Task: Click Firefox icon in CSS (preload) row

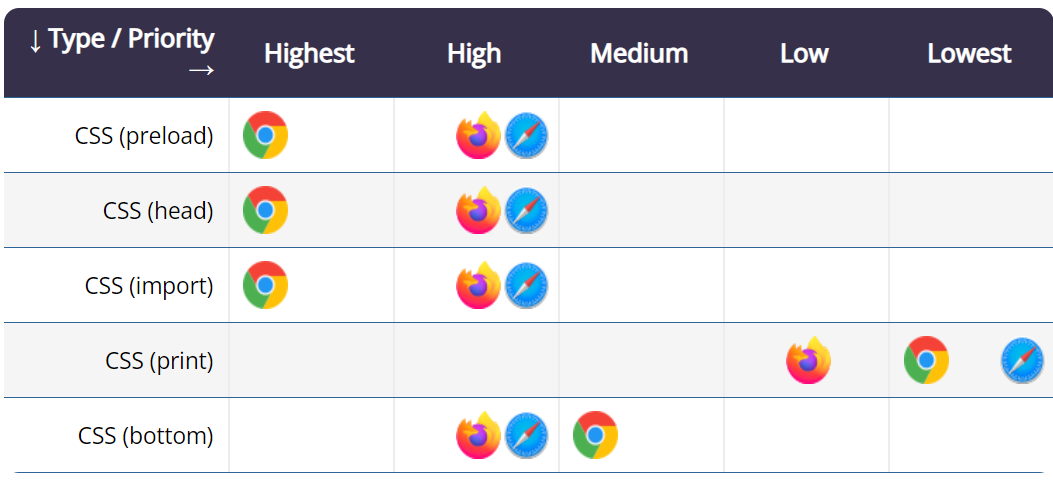Action: coord(478,135)
